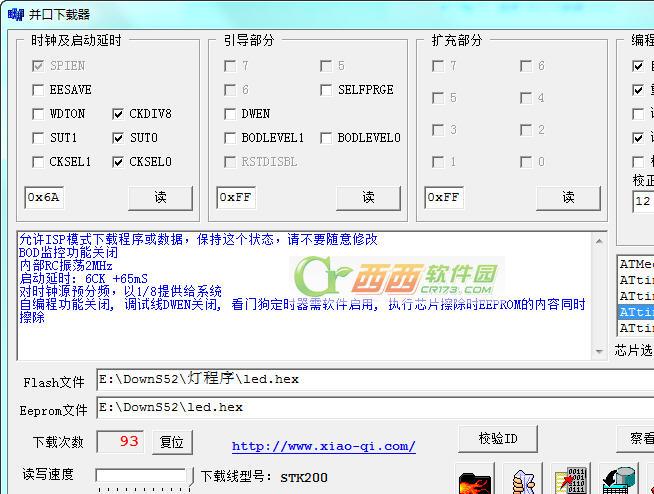Image resolution: width=654 pixels, height=494 pixels.
Task: Toggle the SELFPRGE checkbox
Action: click(326, 90)
